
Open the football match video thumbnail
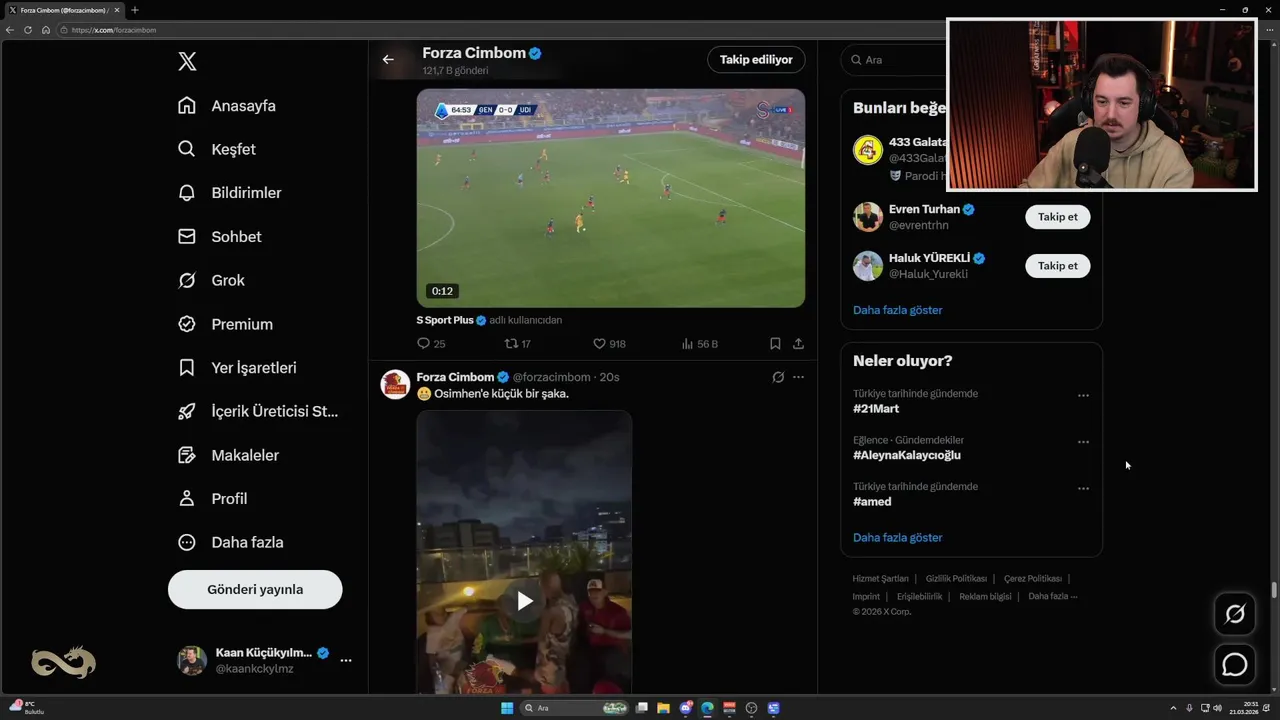coord(611,198)
